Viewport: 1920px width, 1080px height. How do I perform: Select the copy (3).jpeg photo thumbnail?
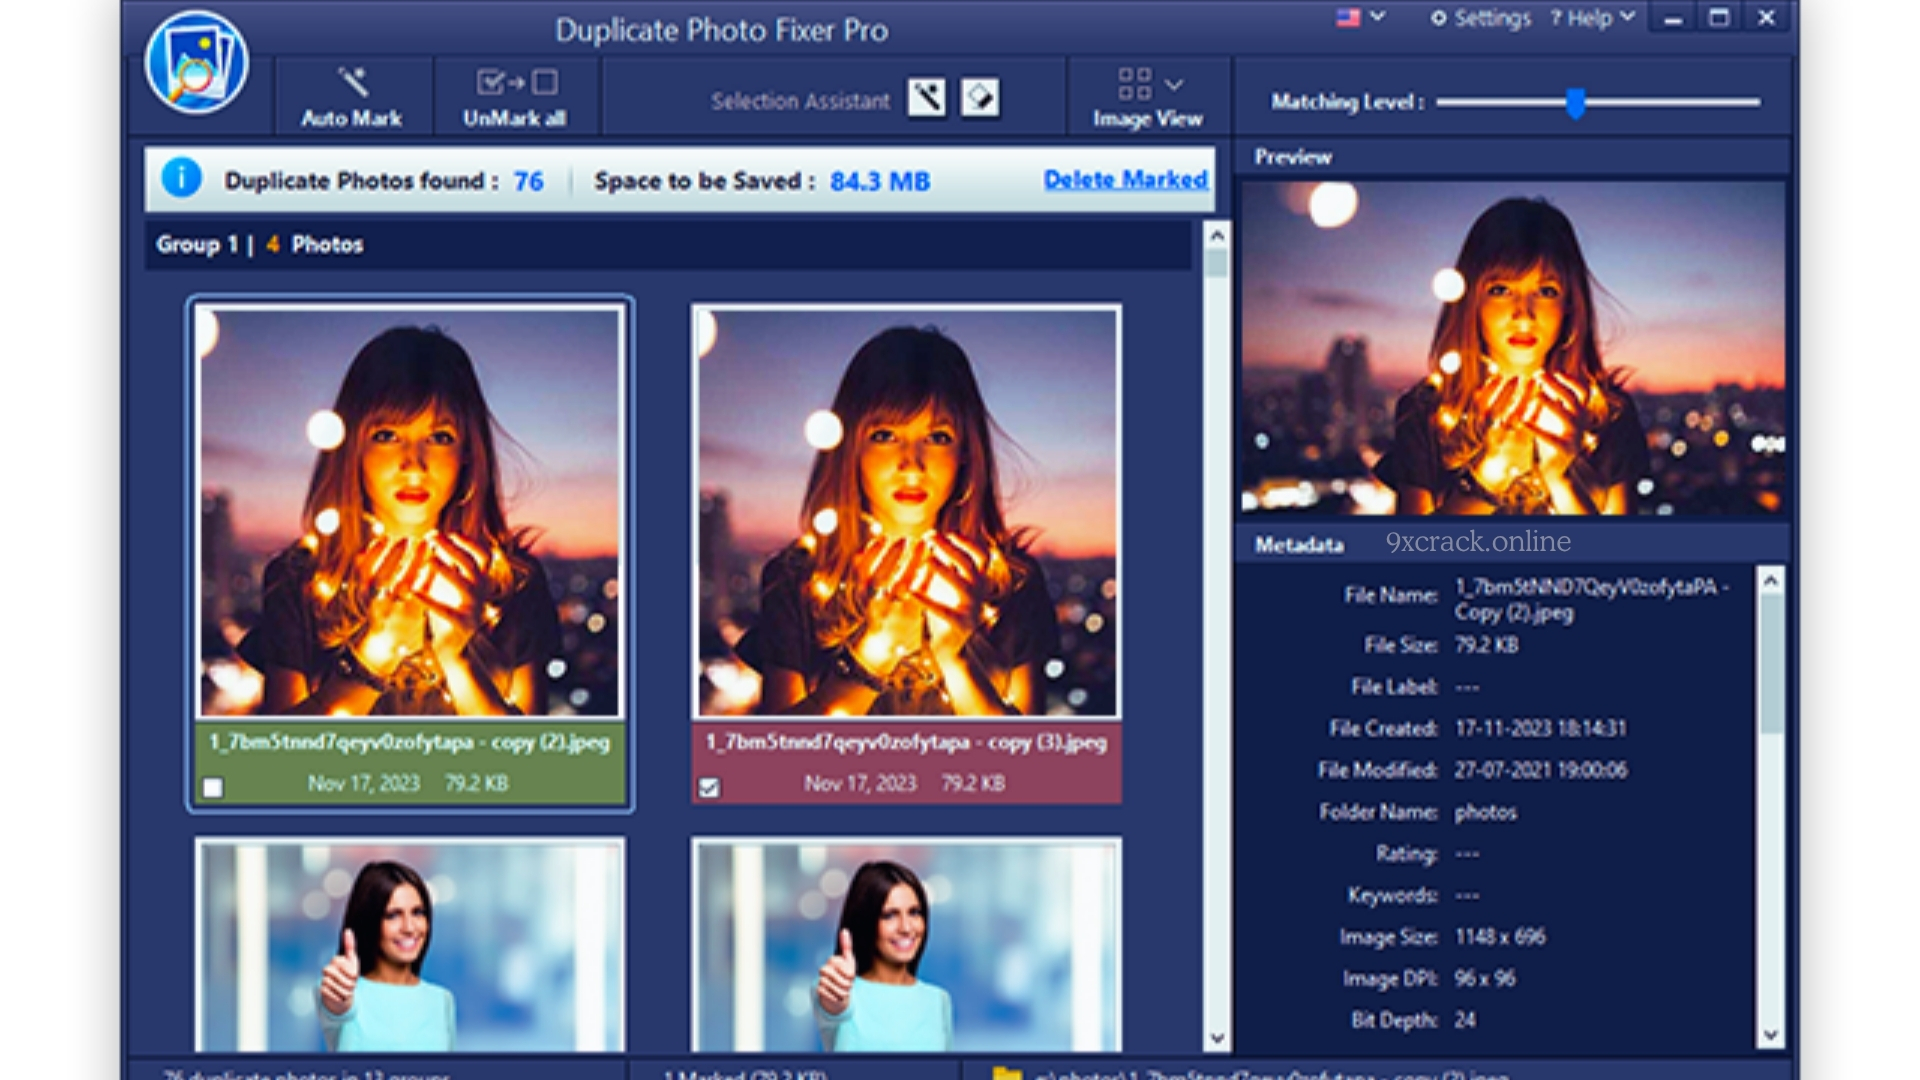click(906, 512)
